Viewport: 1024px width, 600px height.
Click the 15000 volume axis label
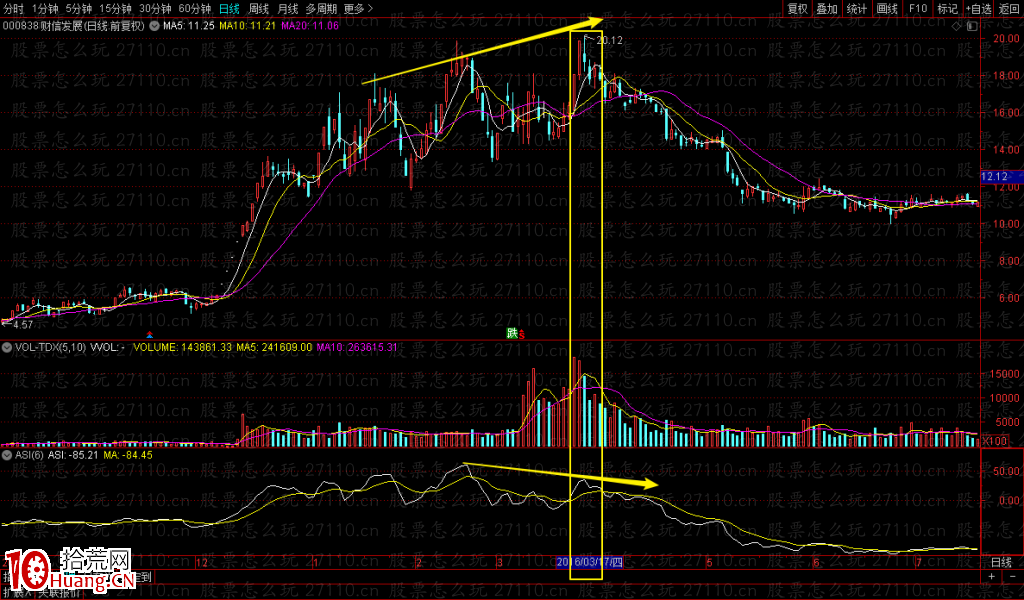(x=1004, y=374)
